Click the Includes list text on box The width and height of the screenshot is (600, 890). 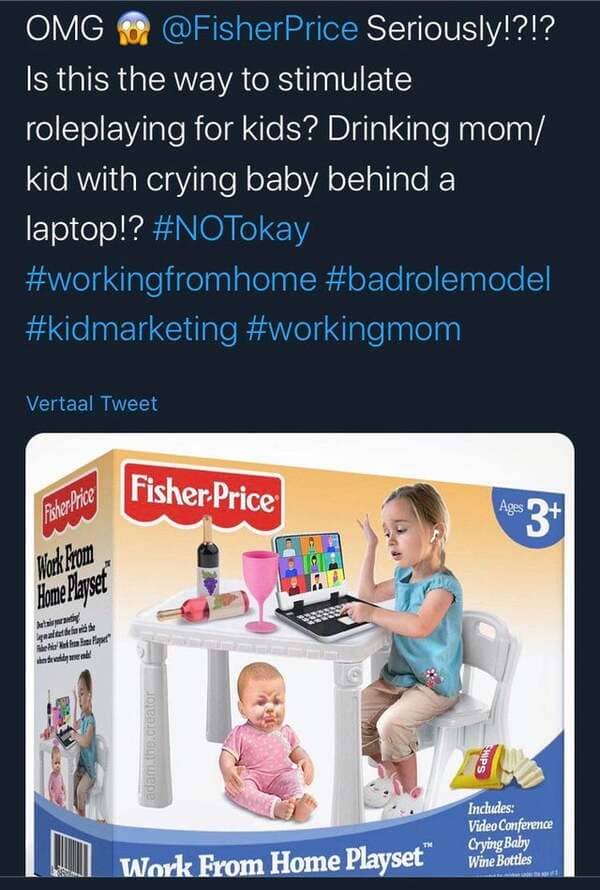(x=510, y=834)
